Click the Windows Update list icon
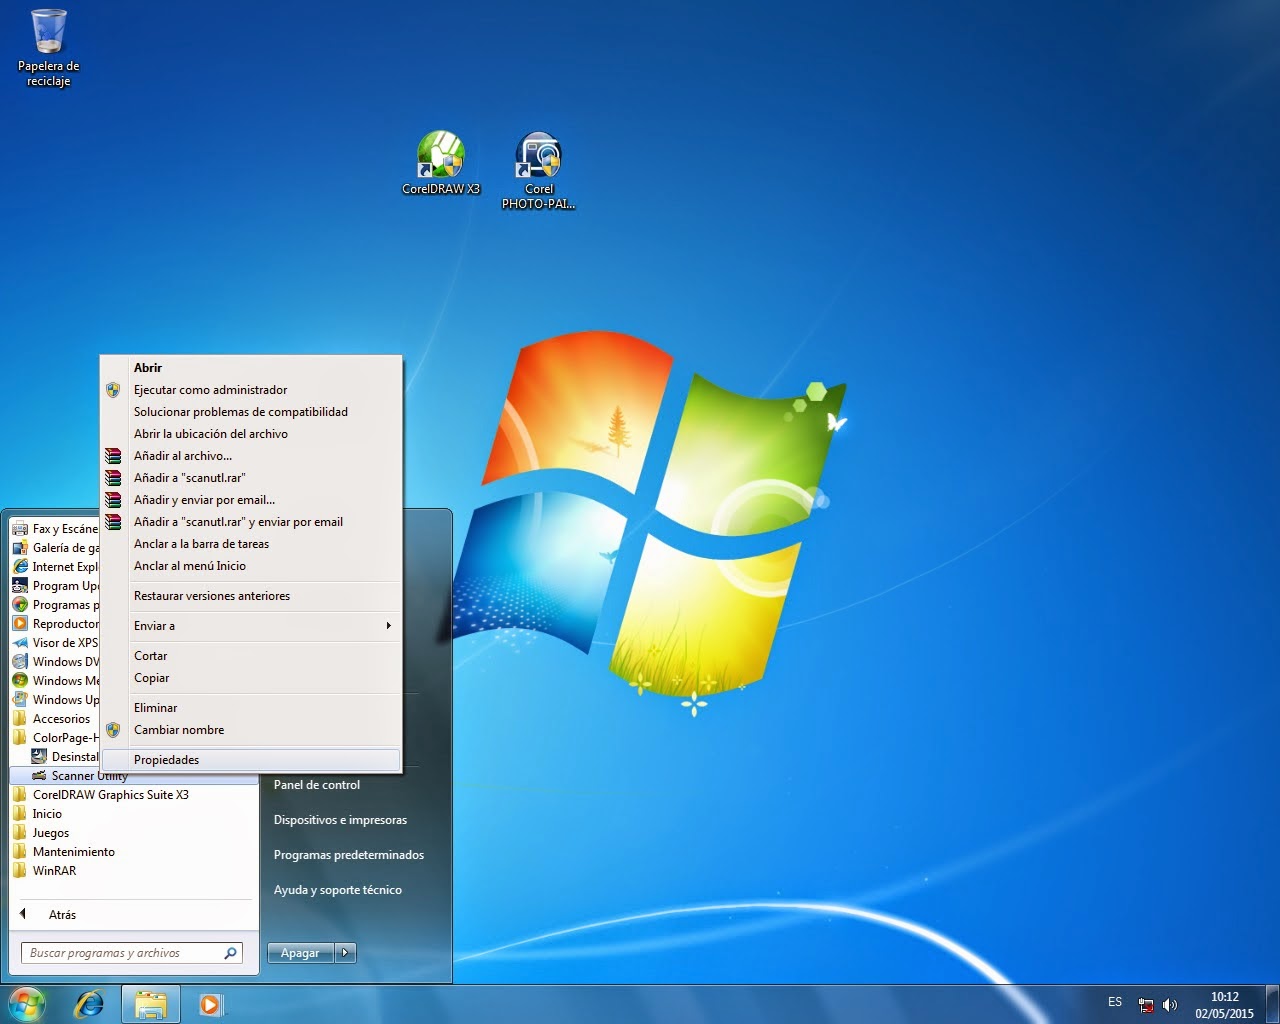 [20, 699]
